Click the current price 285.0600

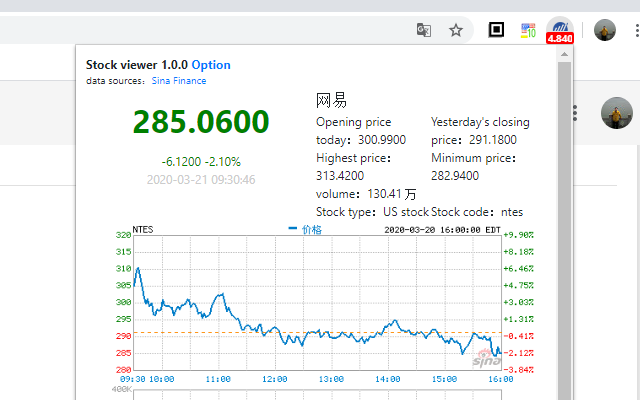click(201, 122)
